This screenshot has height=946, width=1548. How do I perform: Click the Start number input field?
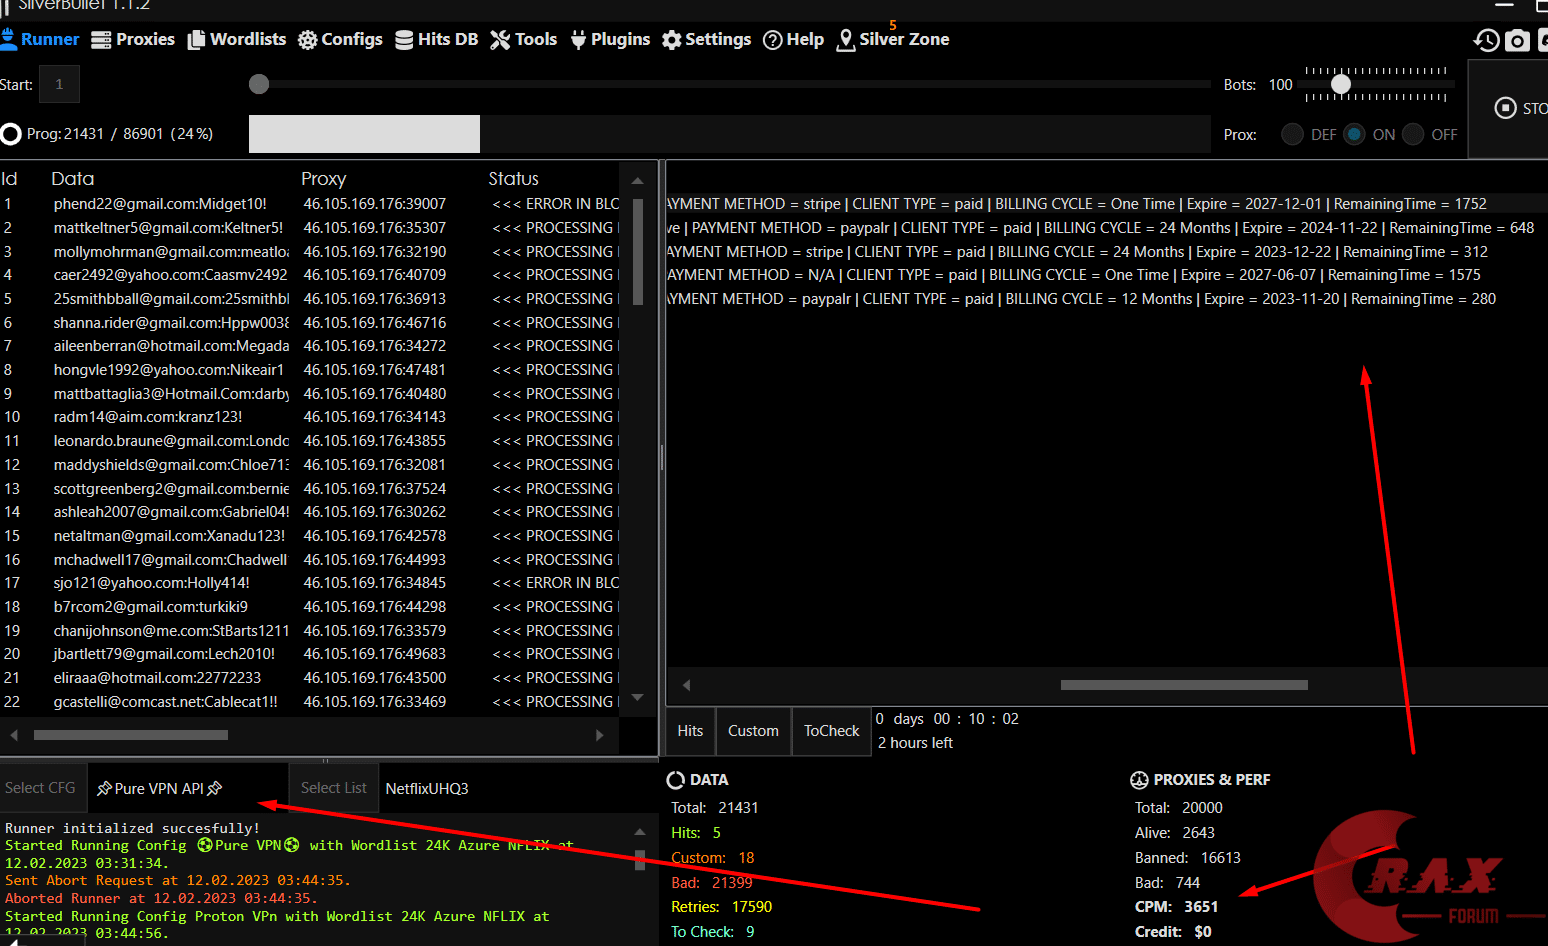[x=59, y=85]
